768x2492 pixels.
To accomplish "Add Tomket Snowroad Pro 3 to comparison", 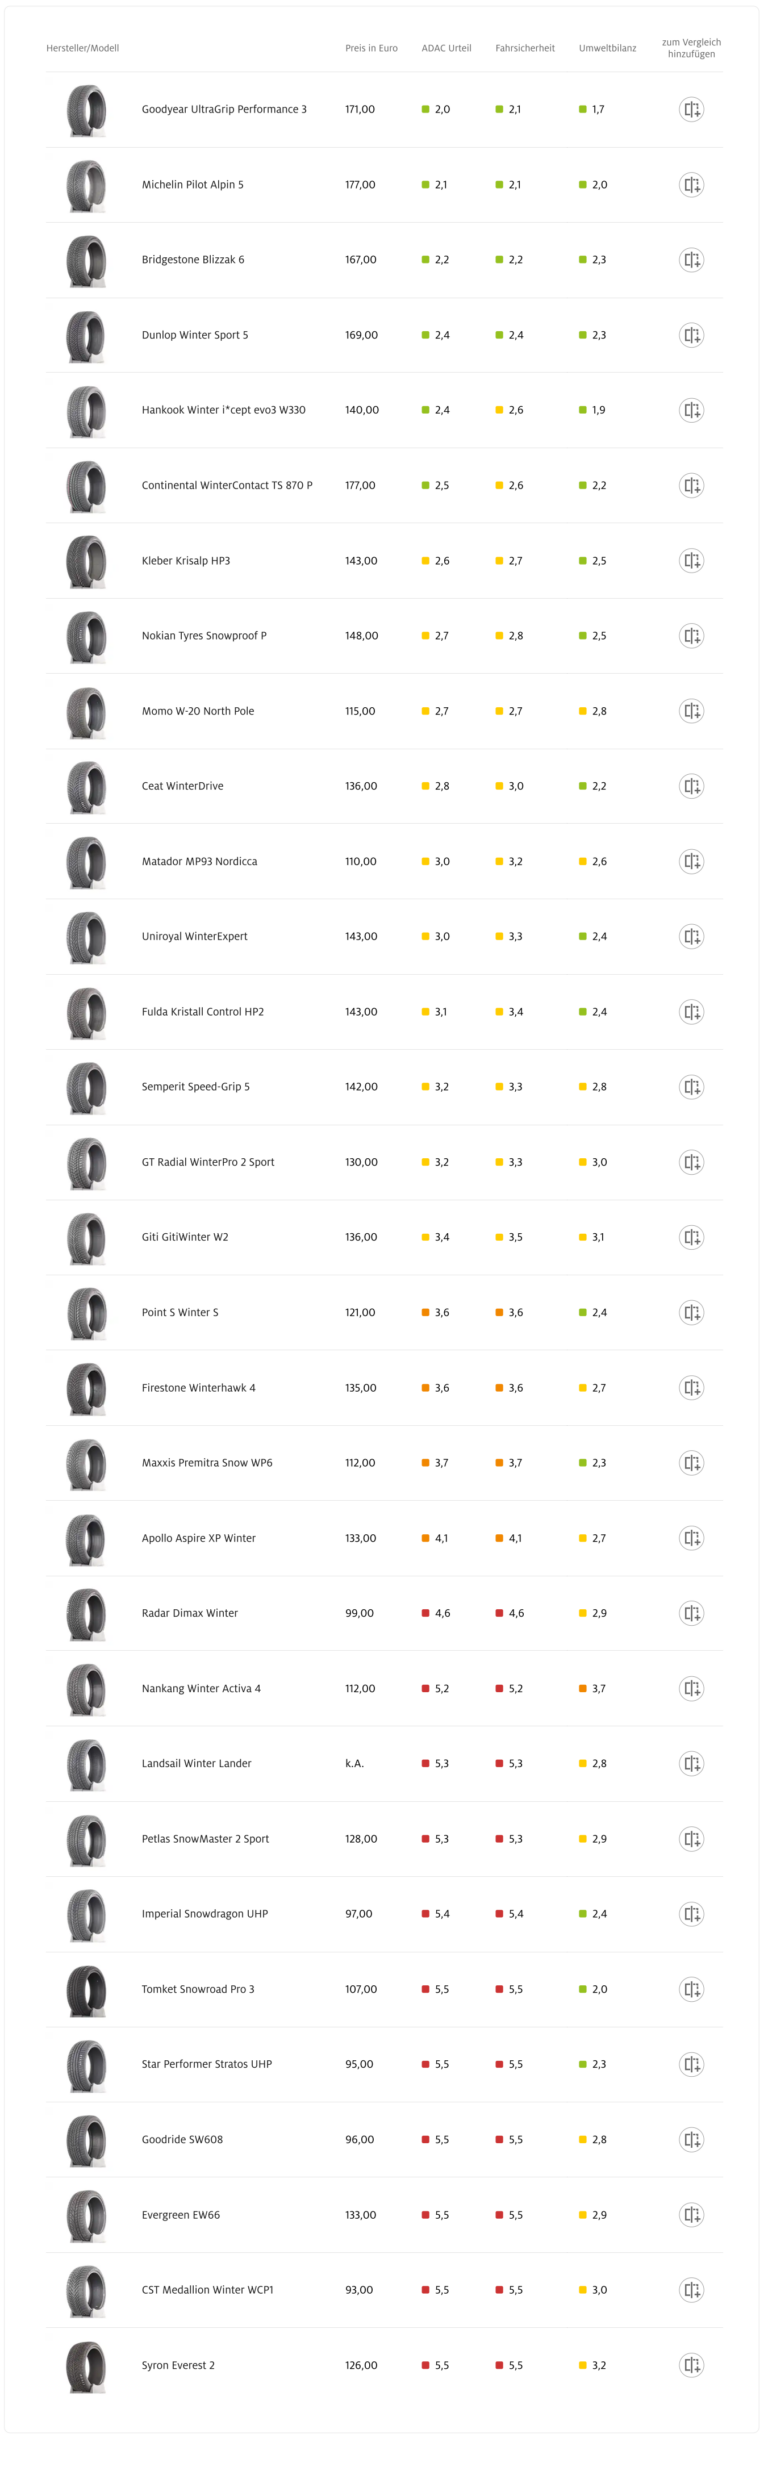I will [x=691, y=1989].
